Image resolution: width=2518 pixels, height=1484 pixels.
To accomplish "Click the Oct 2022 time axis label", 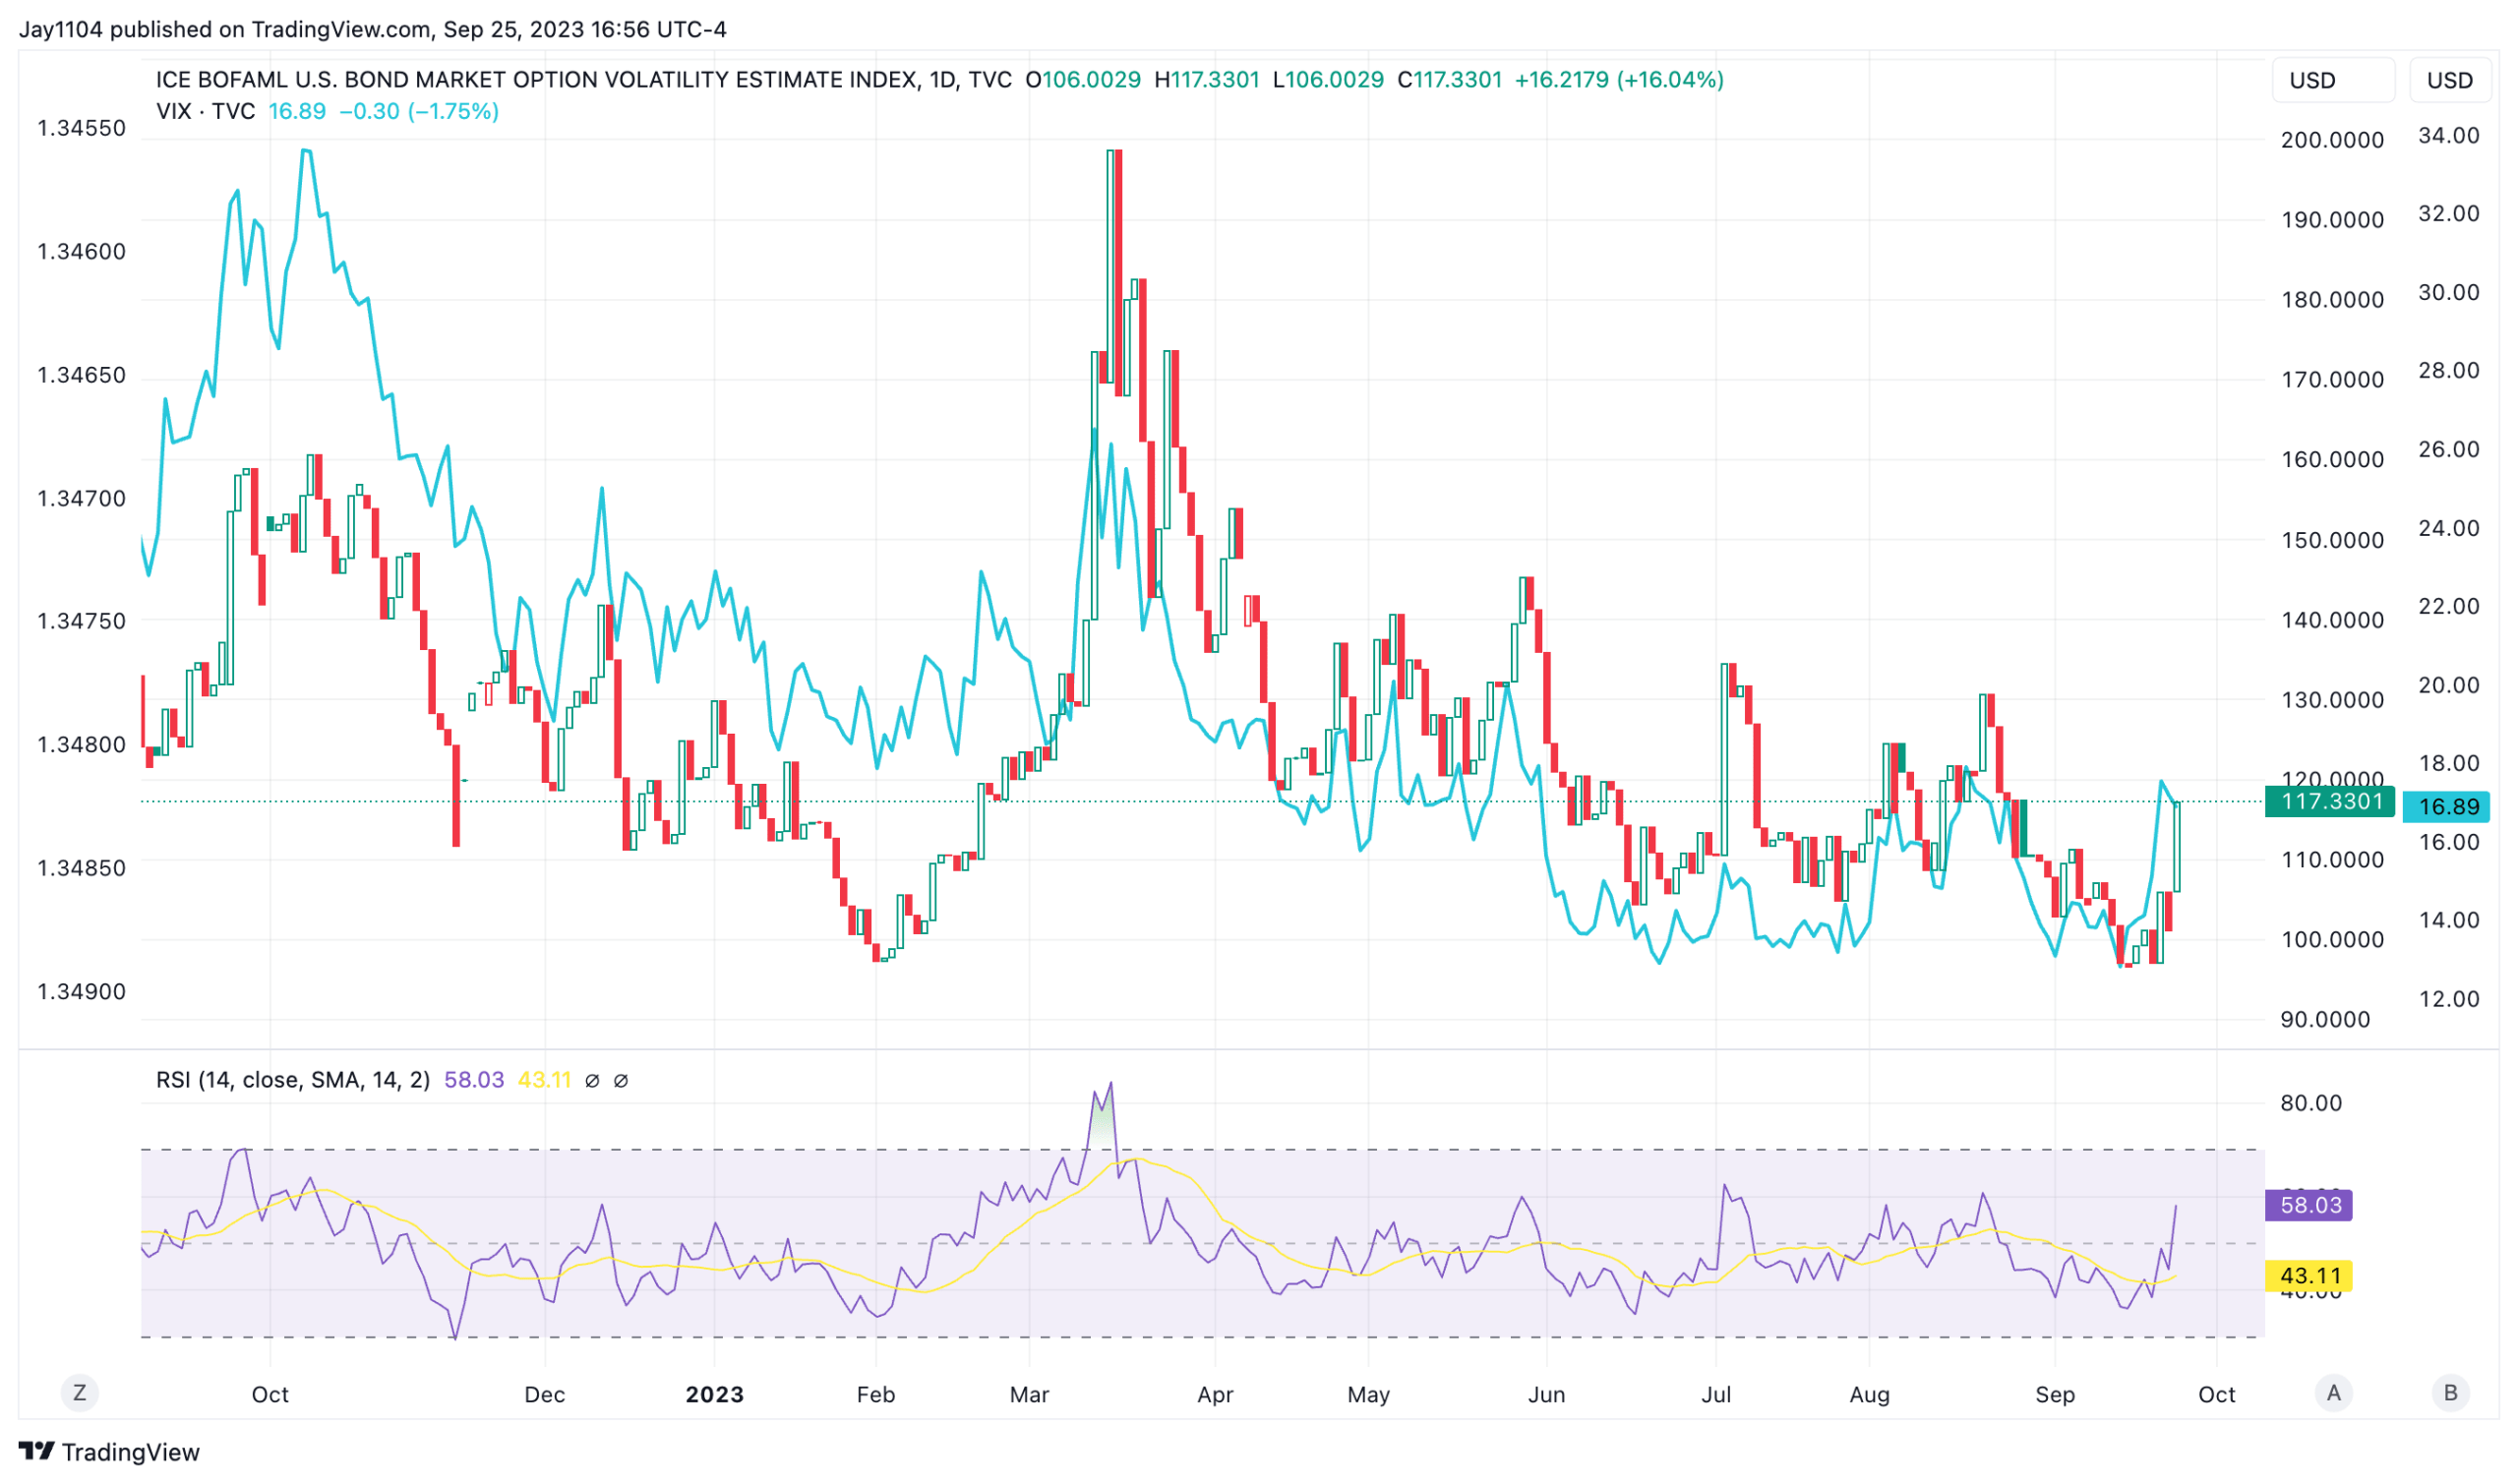I will [270, 1394].
